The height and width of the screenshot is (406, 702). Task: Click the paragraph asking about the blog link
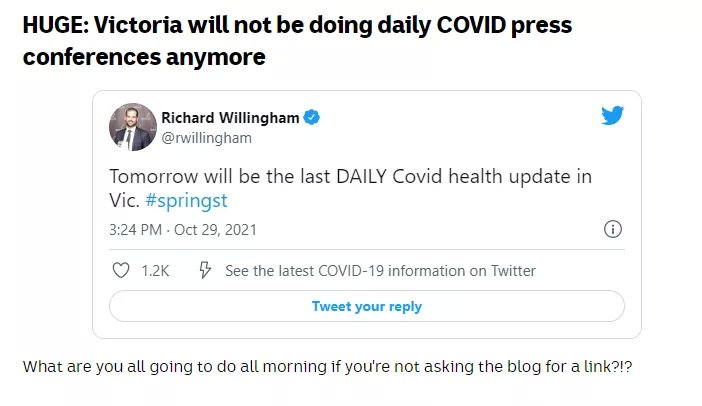pyautogui.click(x=327, y=367)
